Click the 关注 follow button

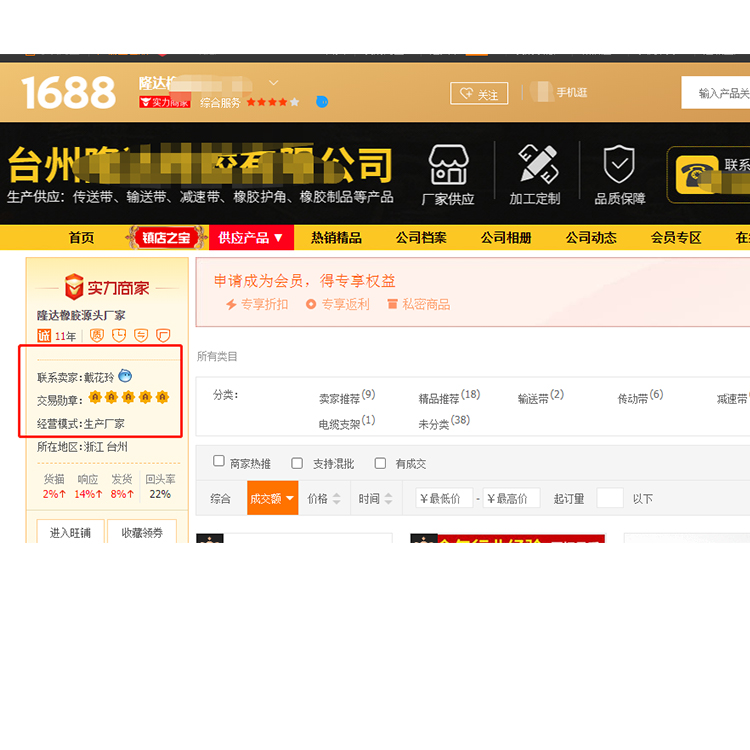479,93
